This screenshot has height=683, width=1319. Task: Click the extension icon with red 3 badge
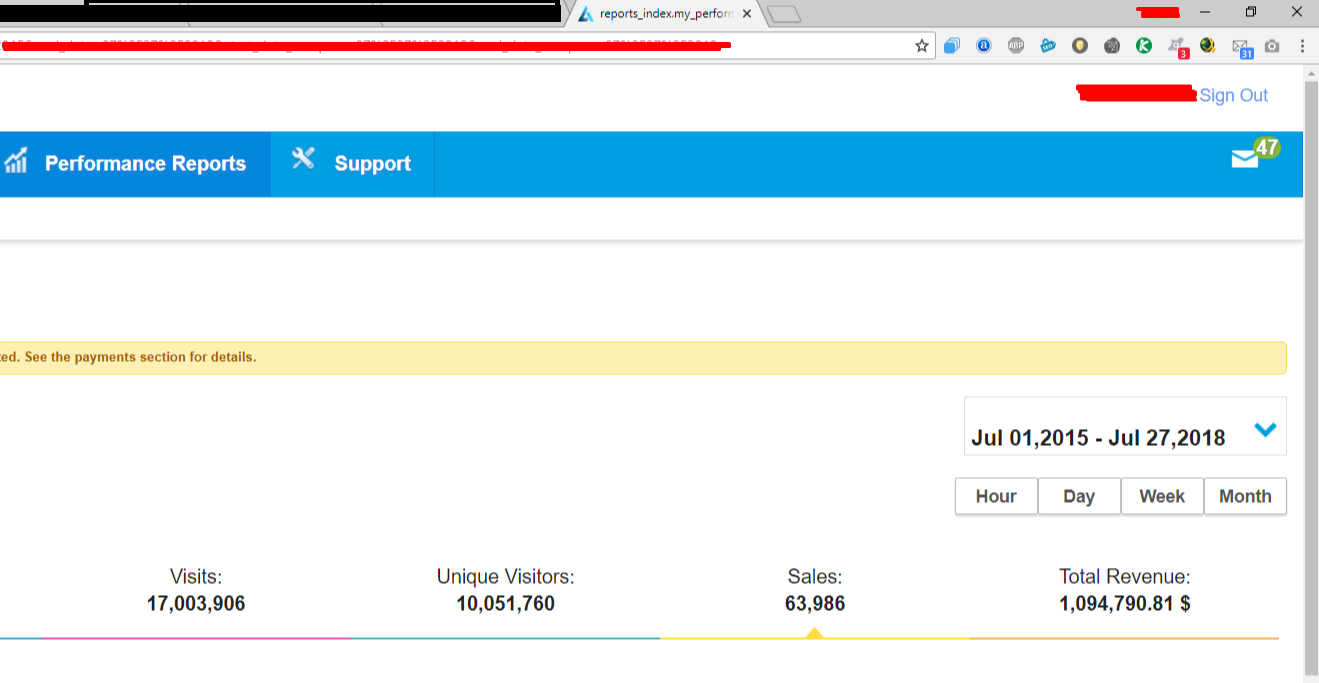coord(1177,47)
